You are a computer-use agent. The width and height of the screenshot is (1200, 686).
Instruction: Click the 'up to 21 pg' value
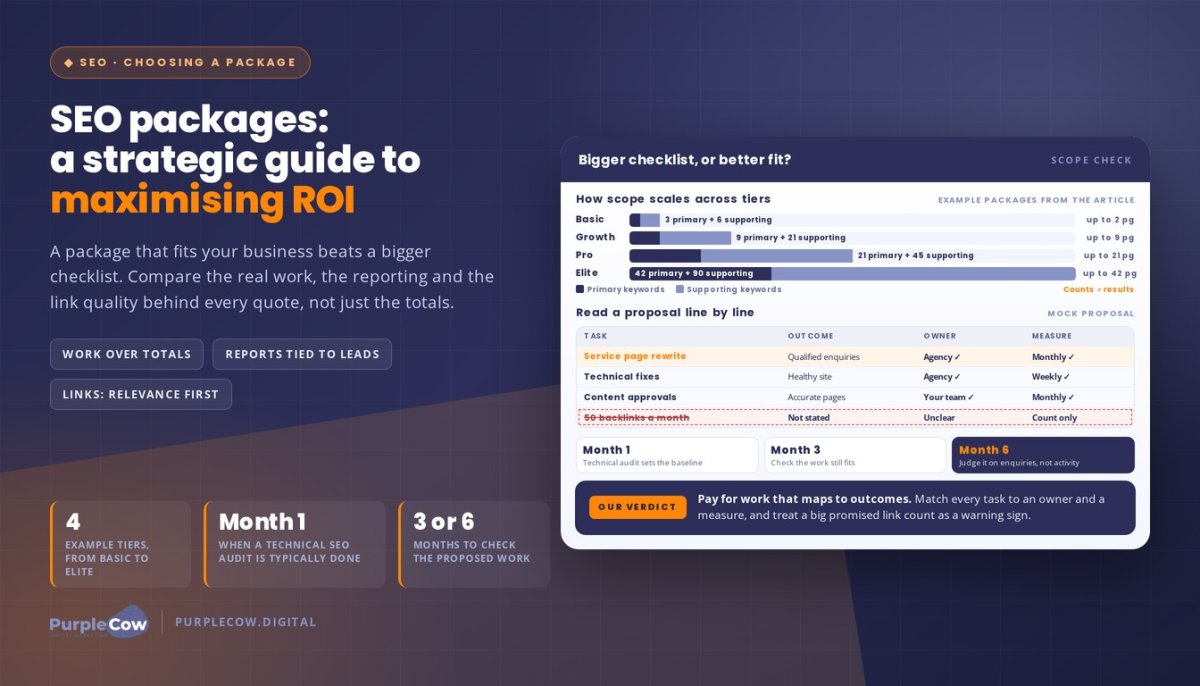click(1109, 256)
